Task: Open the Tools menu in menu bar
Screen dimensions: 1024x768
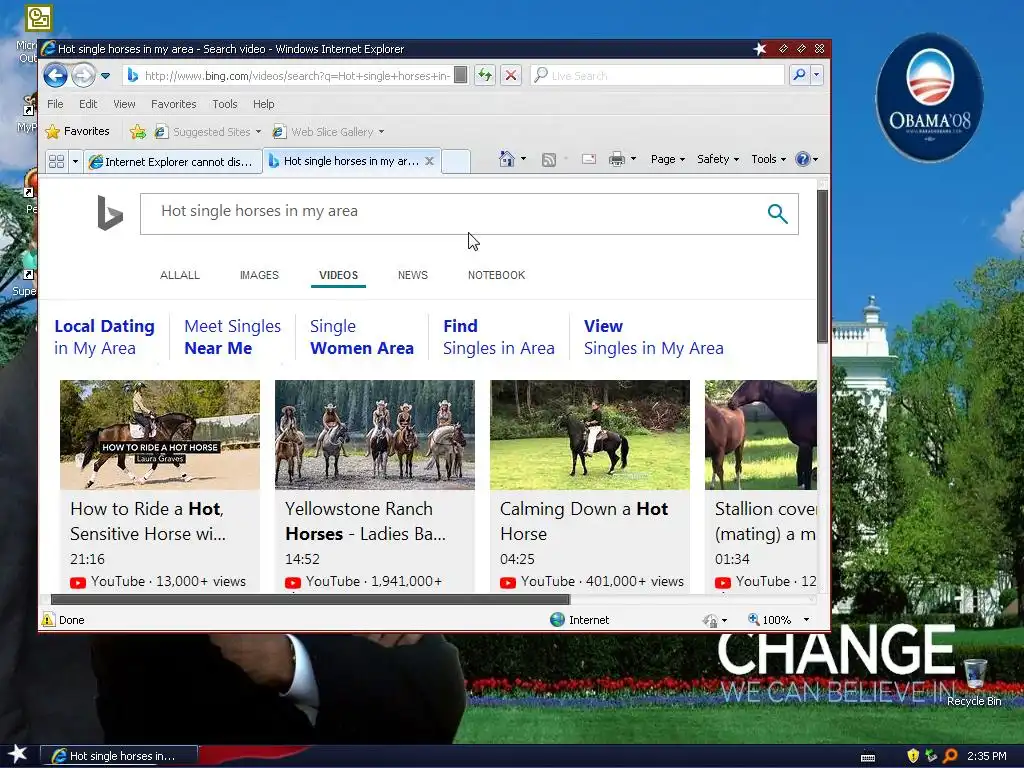Action: click(225, 104)
